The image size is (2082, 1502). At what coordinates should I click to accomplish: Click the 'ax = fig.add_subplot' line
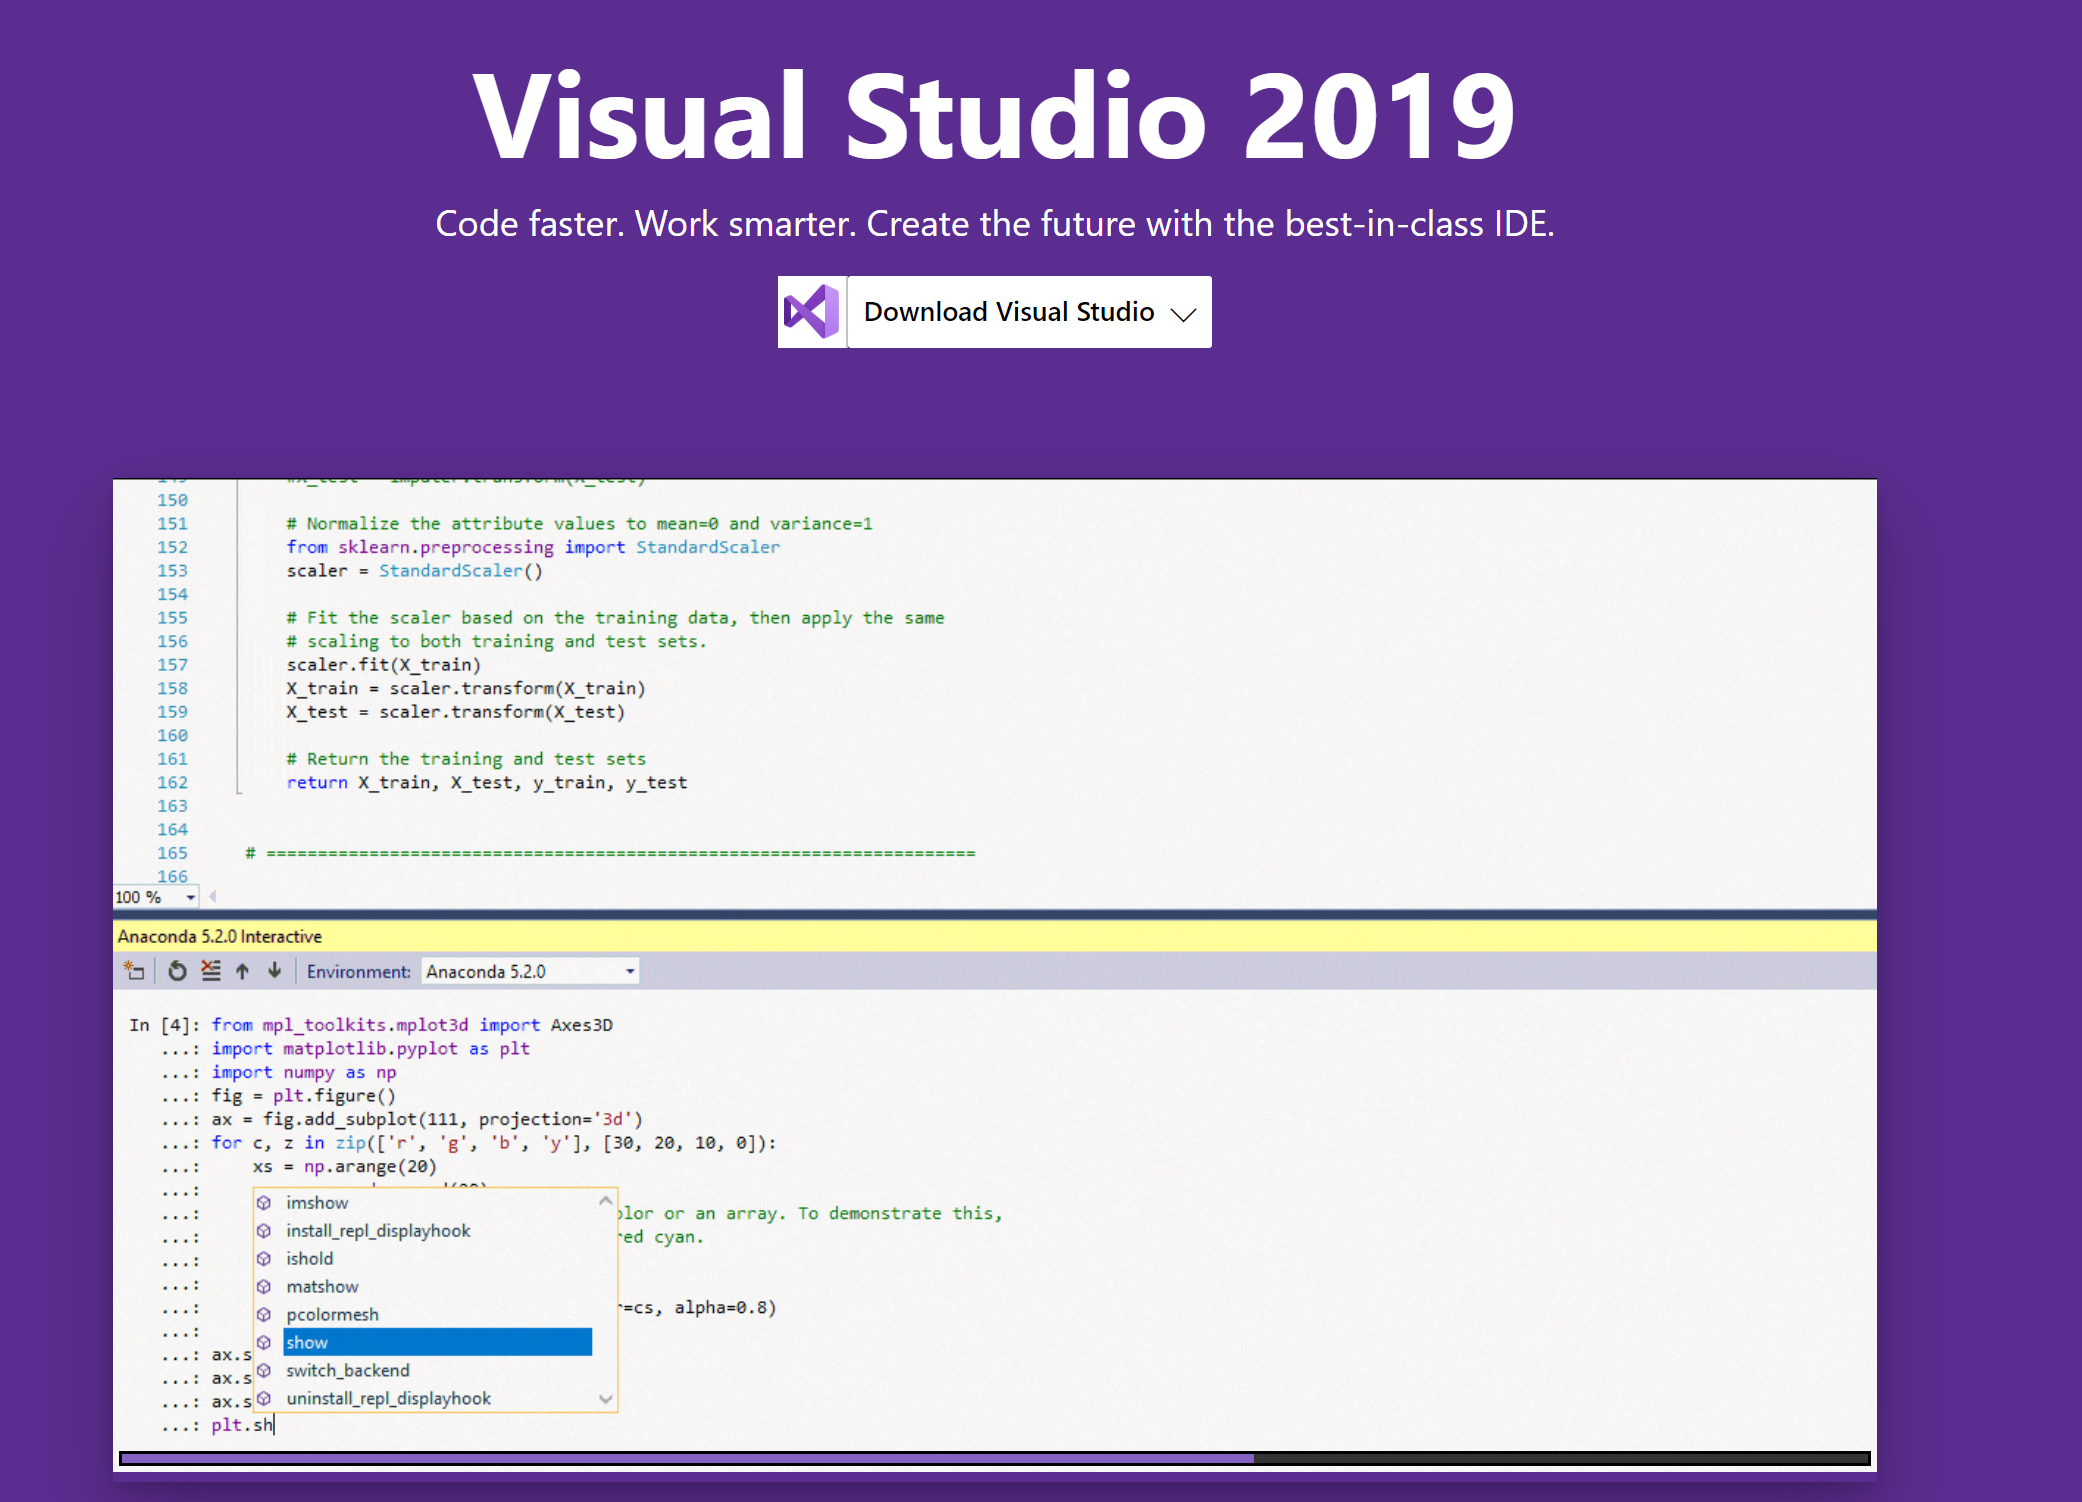tap(427, 1120)
